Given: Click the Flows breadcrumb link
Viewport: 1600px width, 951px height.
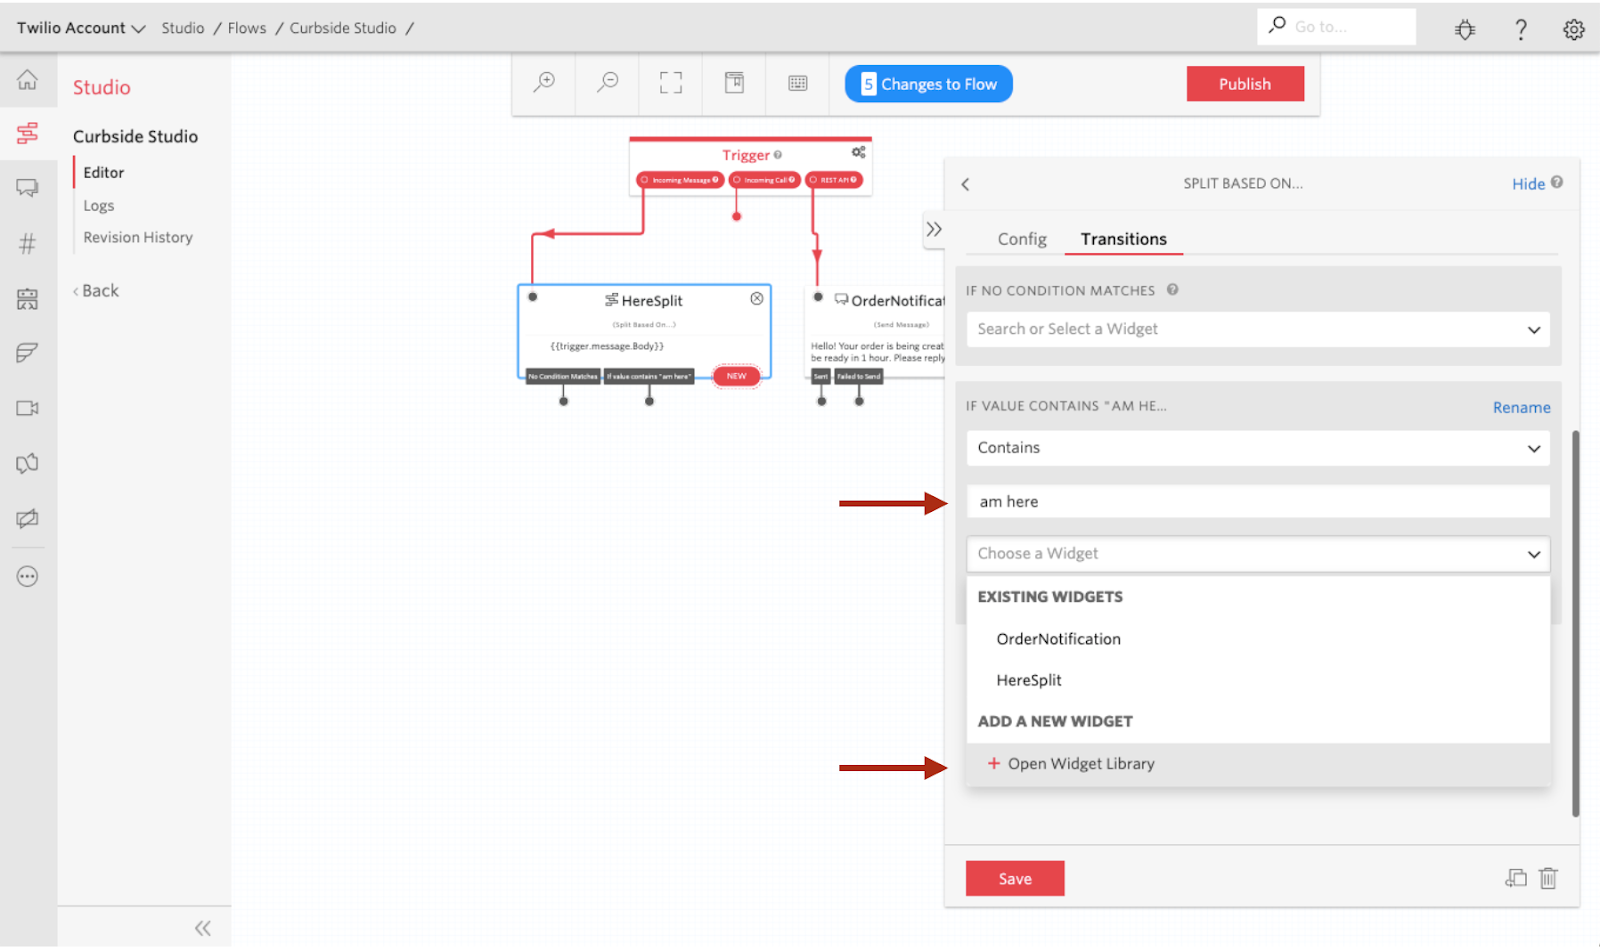Looking at the screenshot, I should 247,28.
